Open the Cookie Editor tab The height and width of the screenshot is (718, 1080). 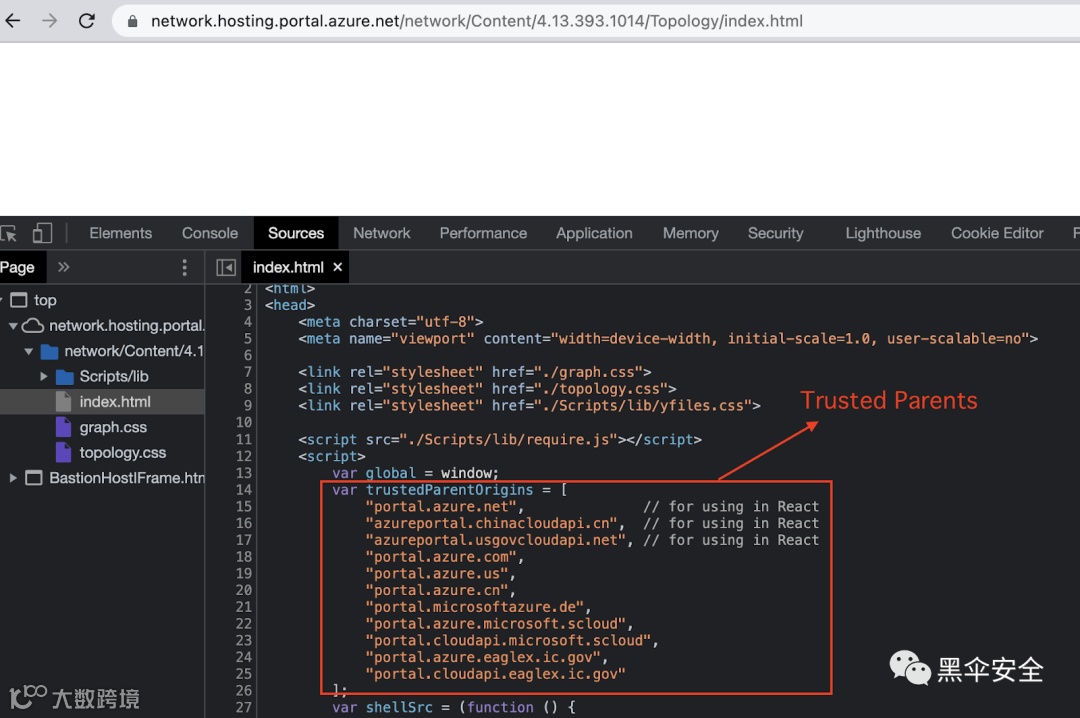[x=997, y=234]
